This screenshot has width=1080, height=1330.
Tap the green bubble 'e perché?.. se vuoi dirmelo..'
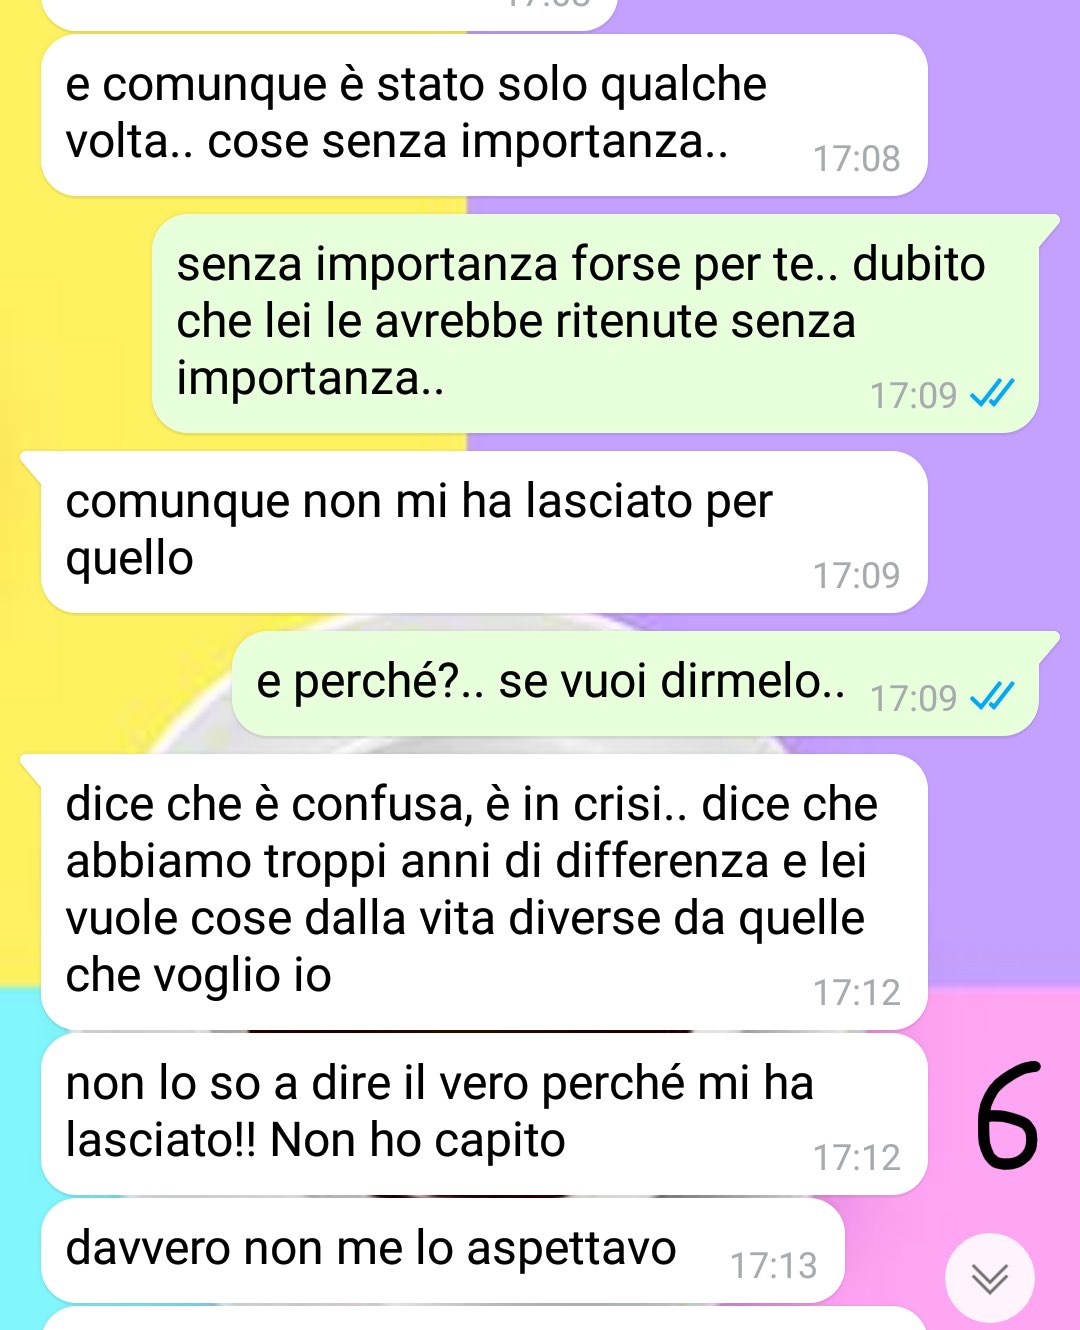click(635, 683)
